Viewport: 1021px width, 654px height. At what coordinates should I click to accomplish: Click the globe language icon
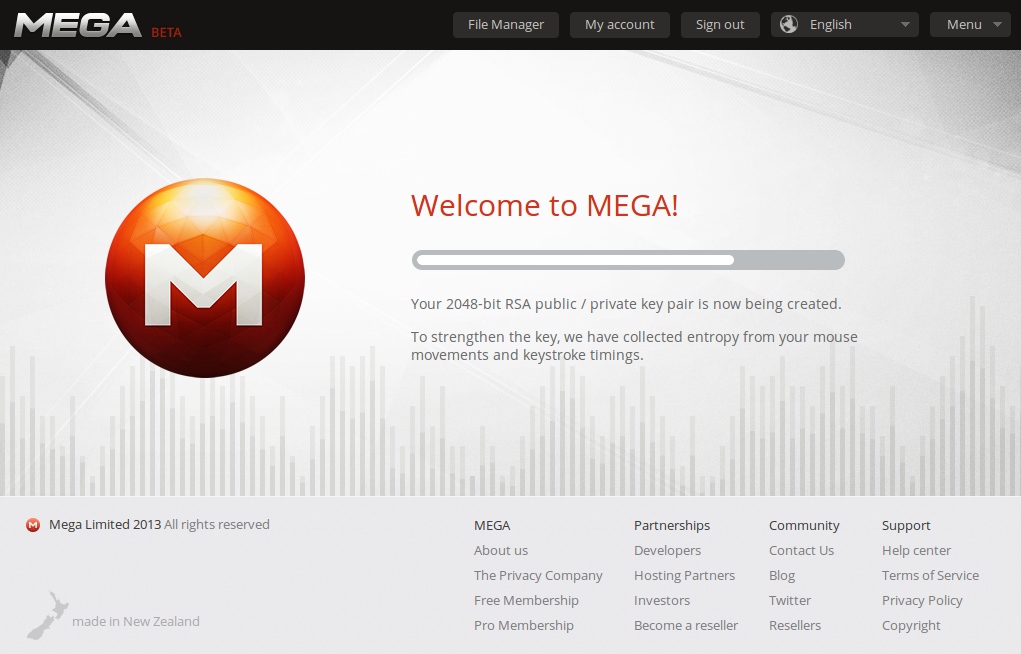click(789, 25)
